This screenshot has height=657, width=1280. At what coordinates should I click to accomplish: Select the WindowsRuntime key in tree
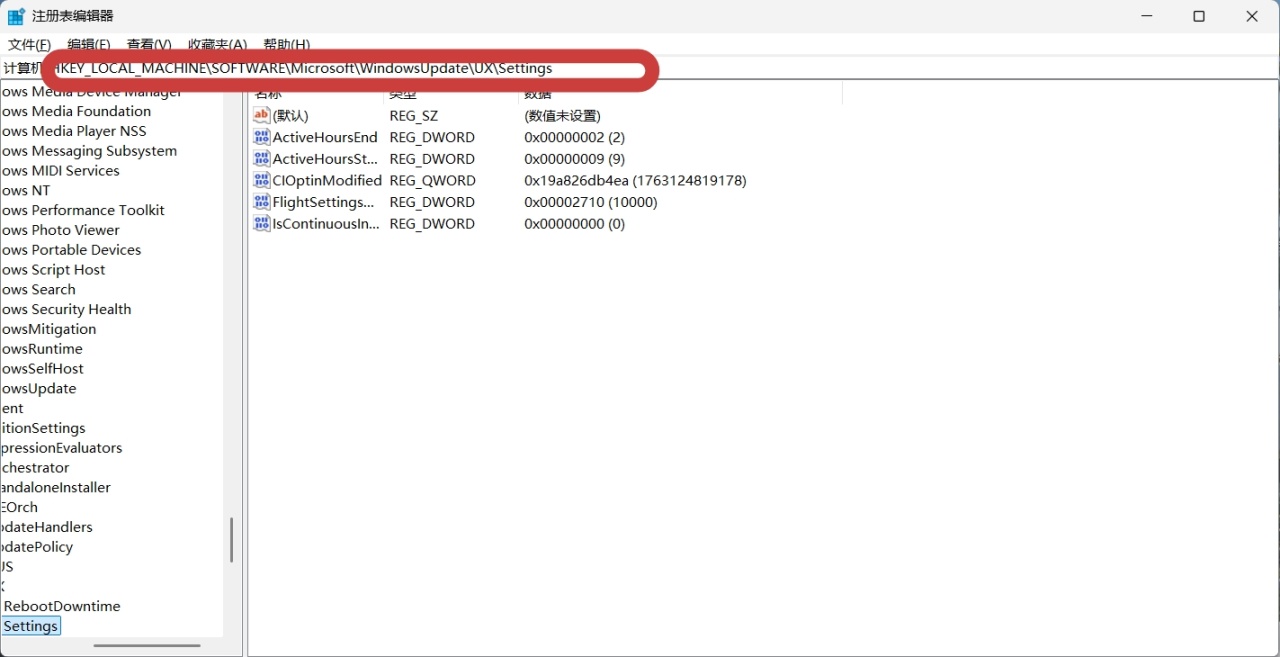click(x=42, y=349)
